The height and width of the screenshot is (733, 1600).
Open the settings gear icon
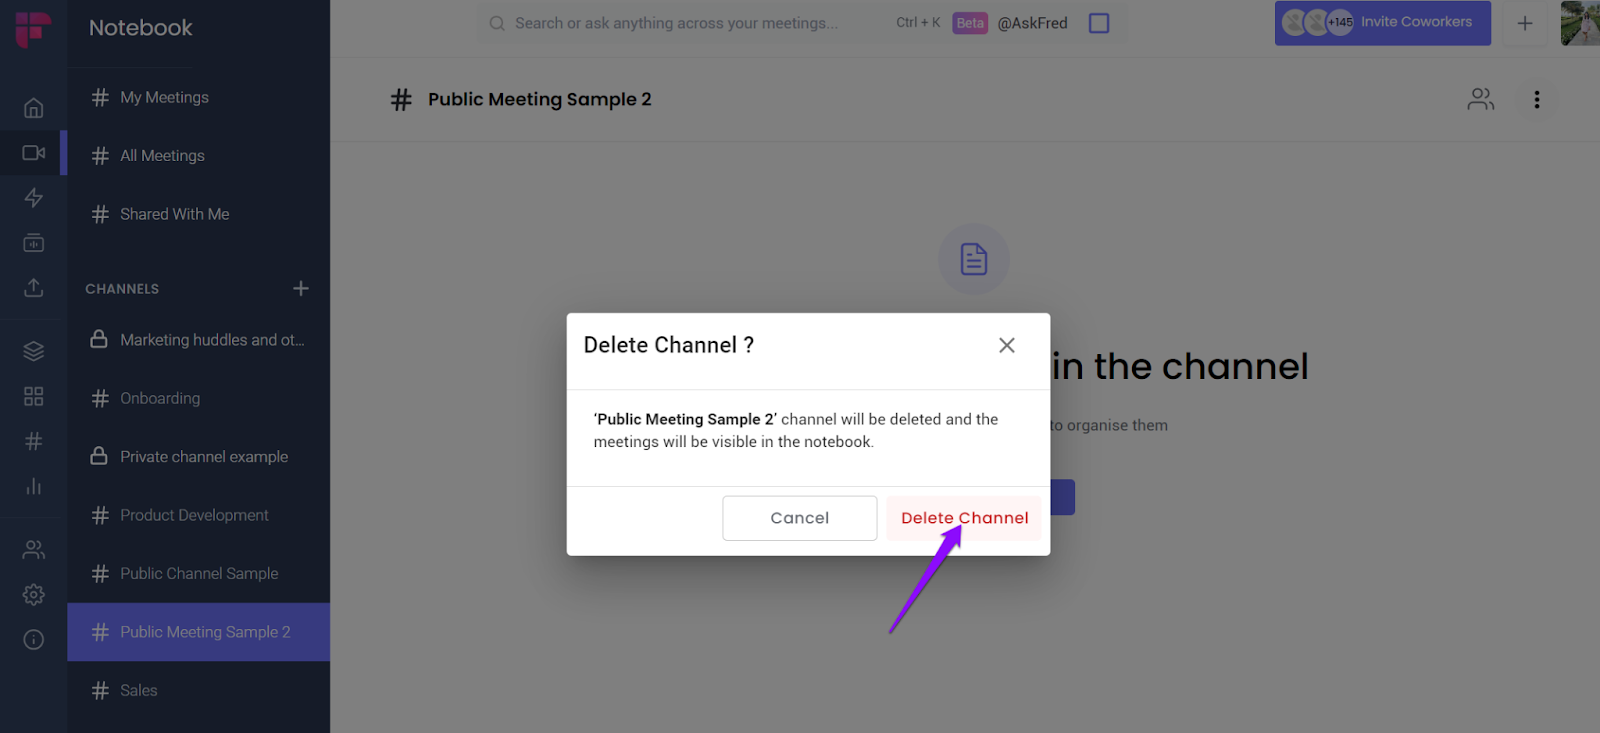click(x=33, y=595)
